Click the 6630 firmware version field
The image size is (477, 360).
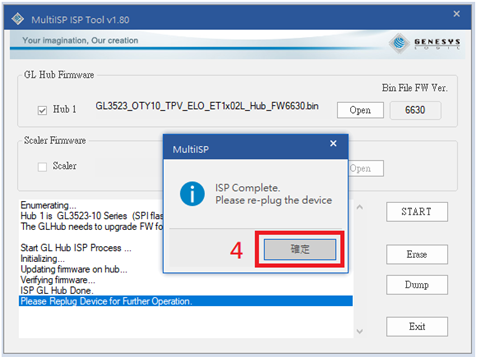[x=415, y=110]
